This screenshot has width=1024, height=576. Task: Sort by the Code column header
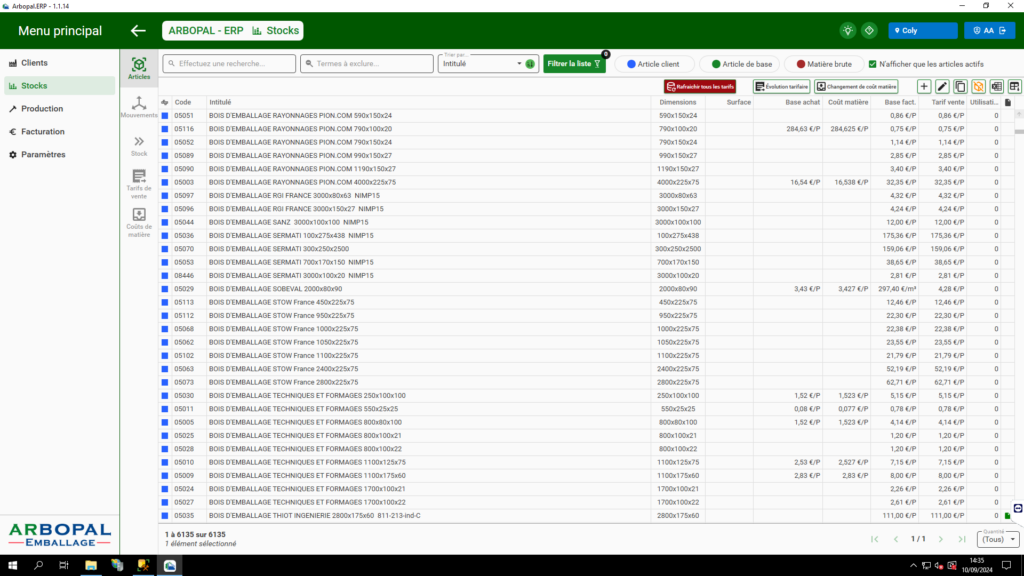point(183,103)
